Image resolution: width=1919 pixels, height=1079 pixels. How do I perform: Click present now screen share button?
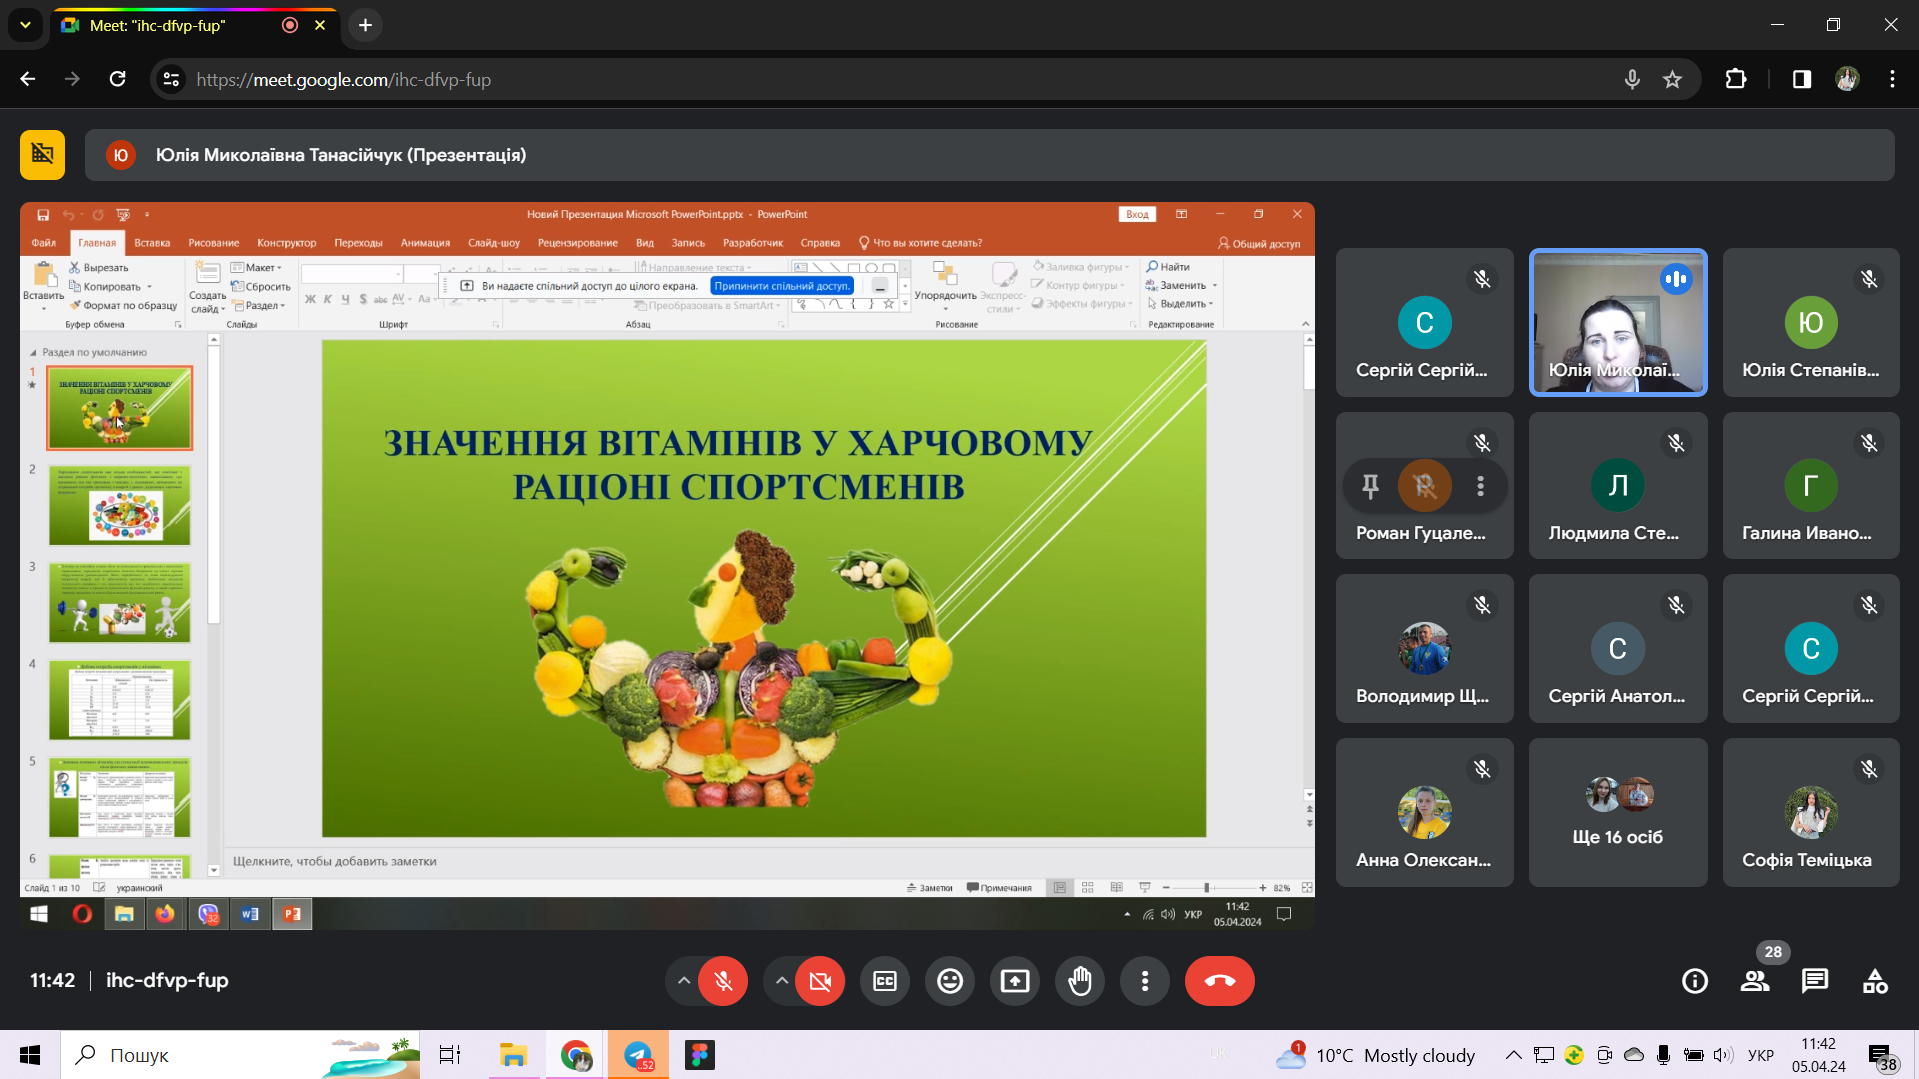(1015, 981)
